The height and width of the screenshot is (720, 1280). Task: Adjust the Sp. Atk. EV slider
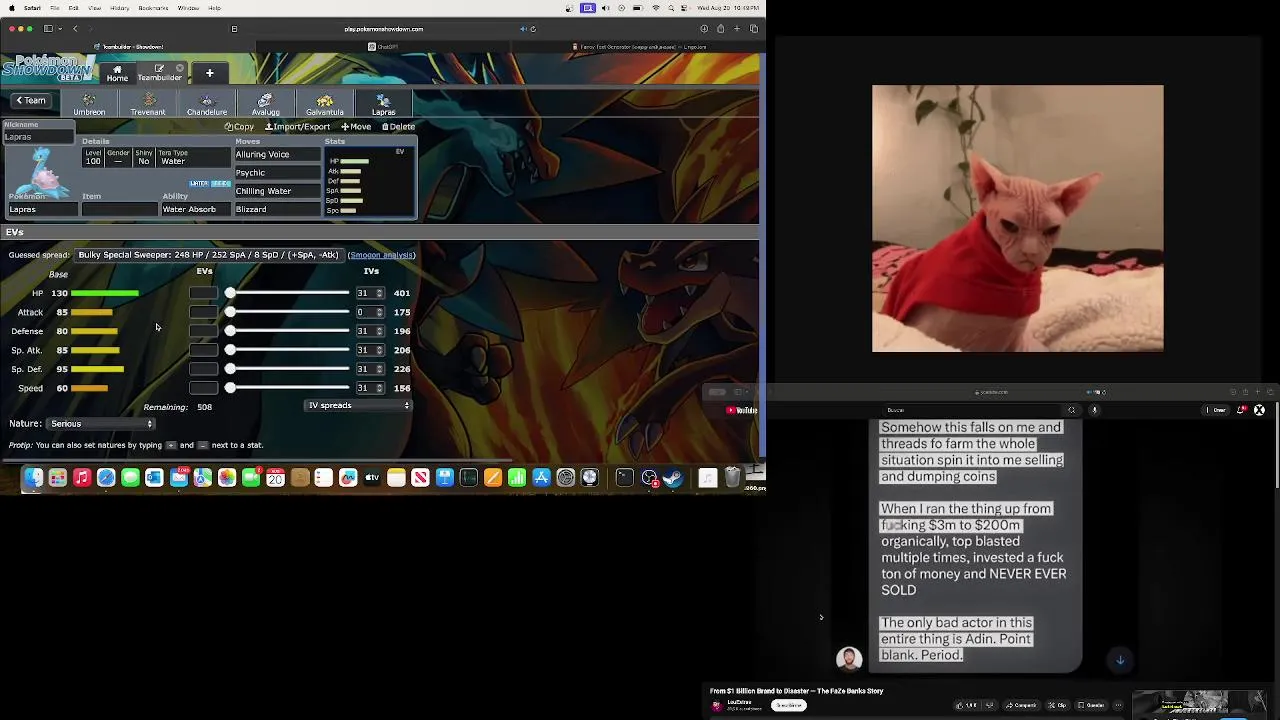288,350
